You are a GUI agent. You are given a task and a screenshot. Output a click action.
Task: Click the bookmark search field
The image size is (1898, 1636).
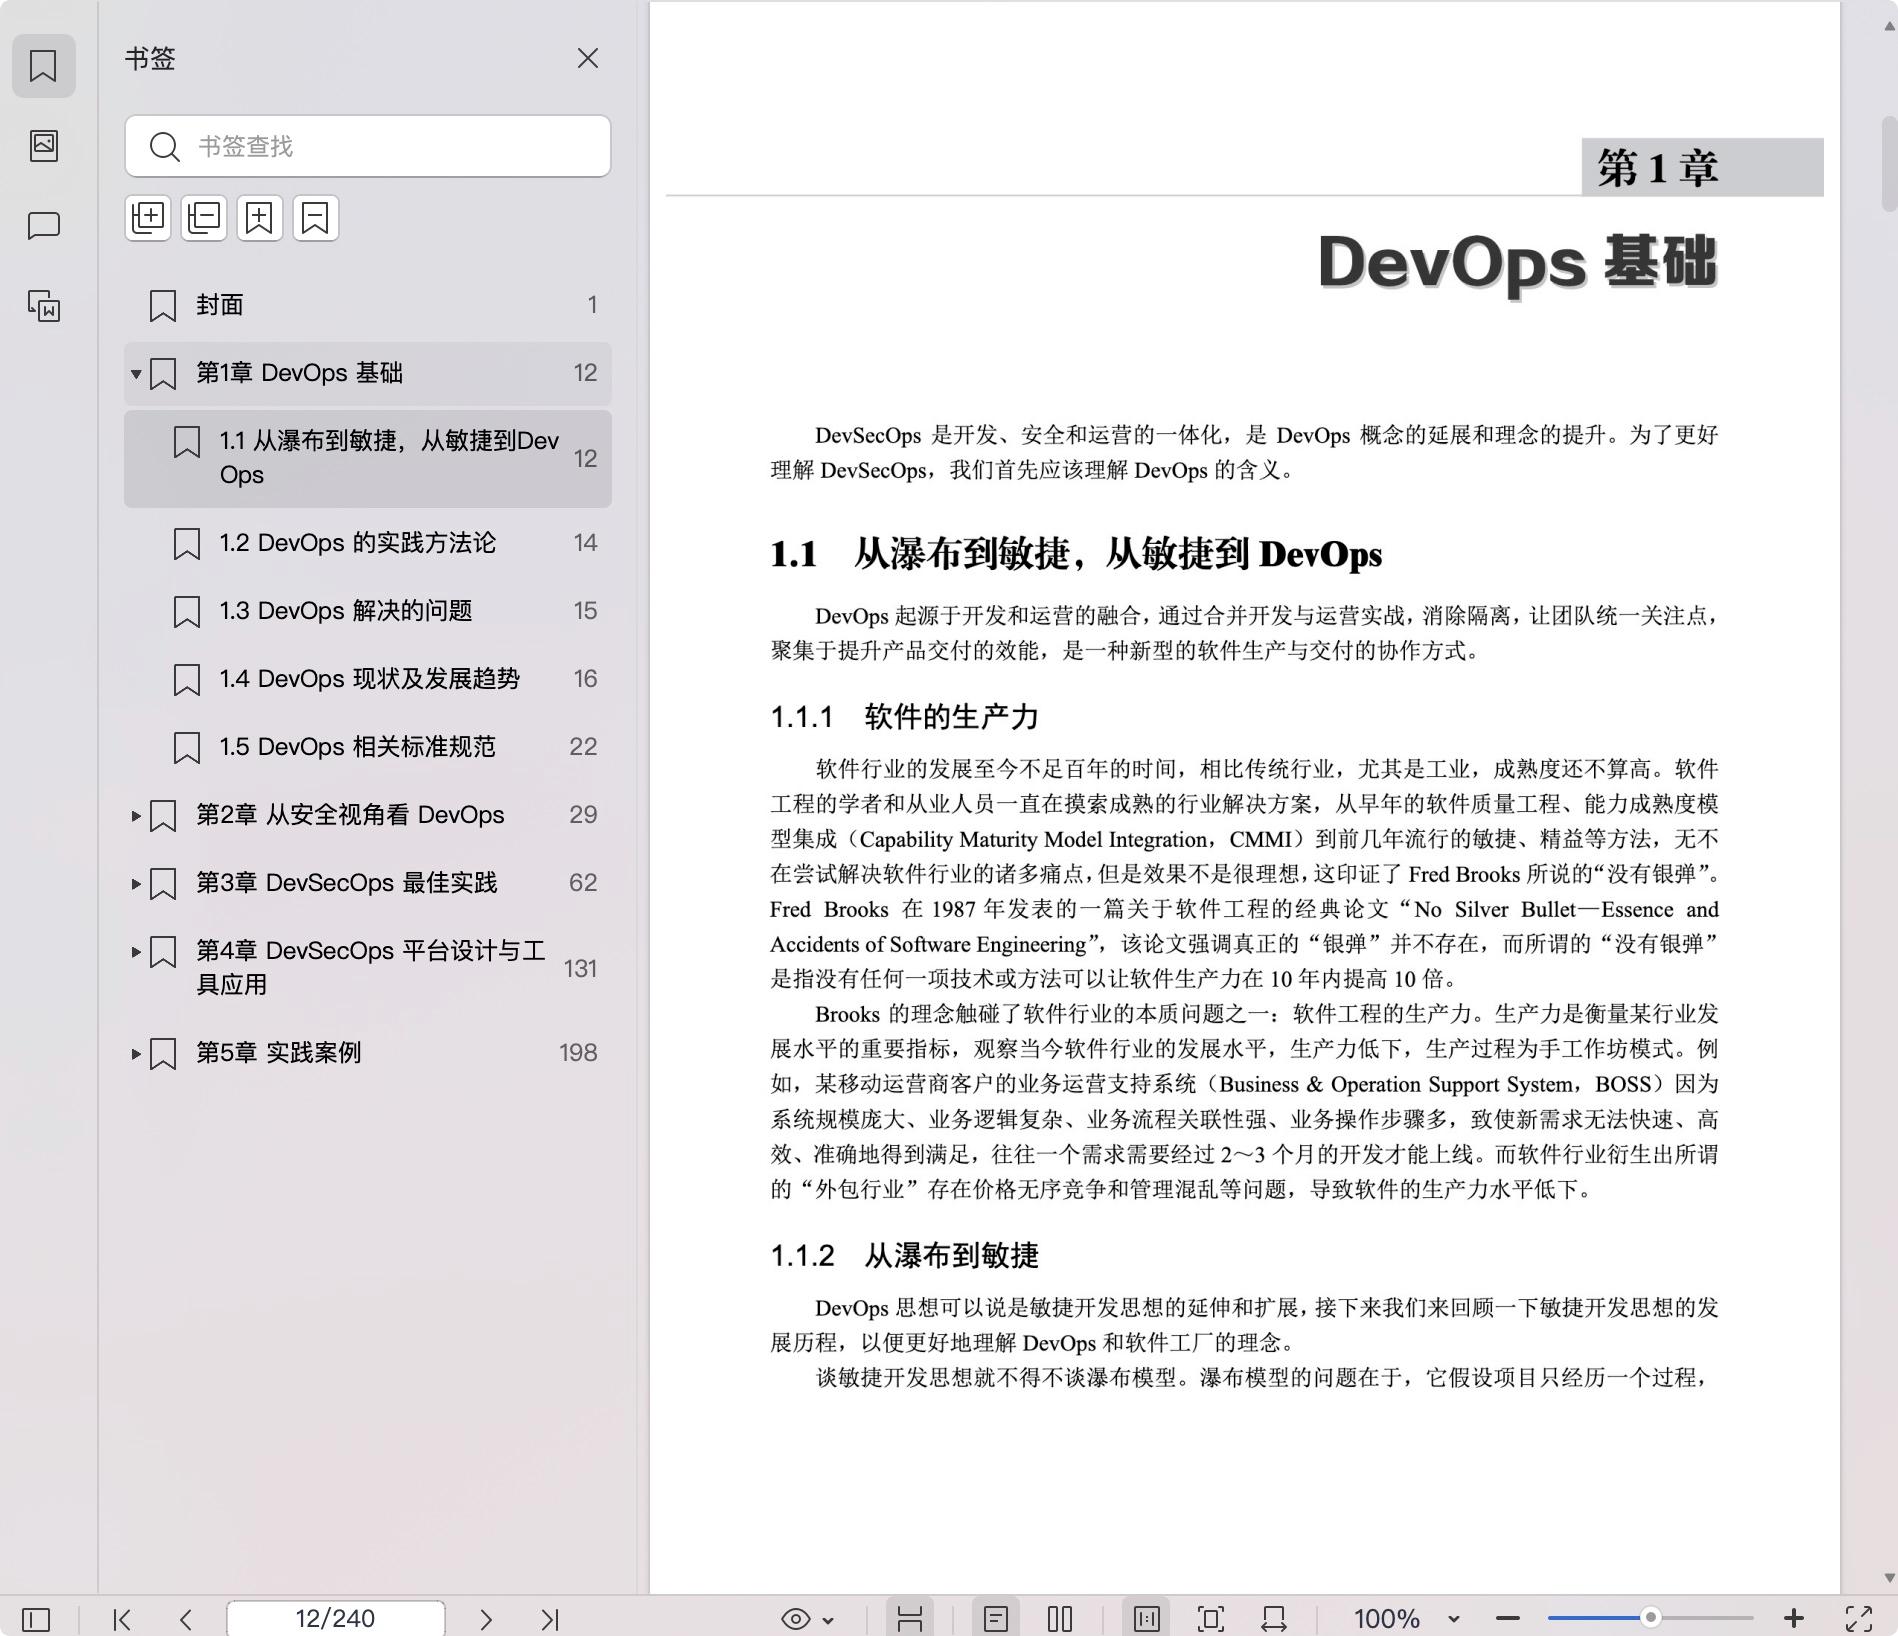[x=368, y=146]
